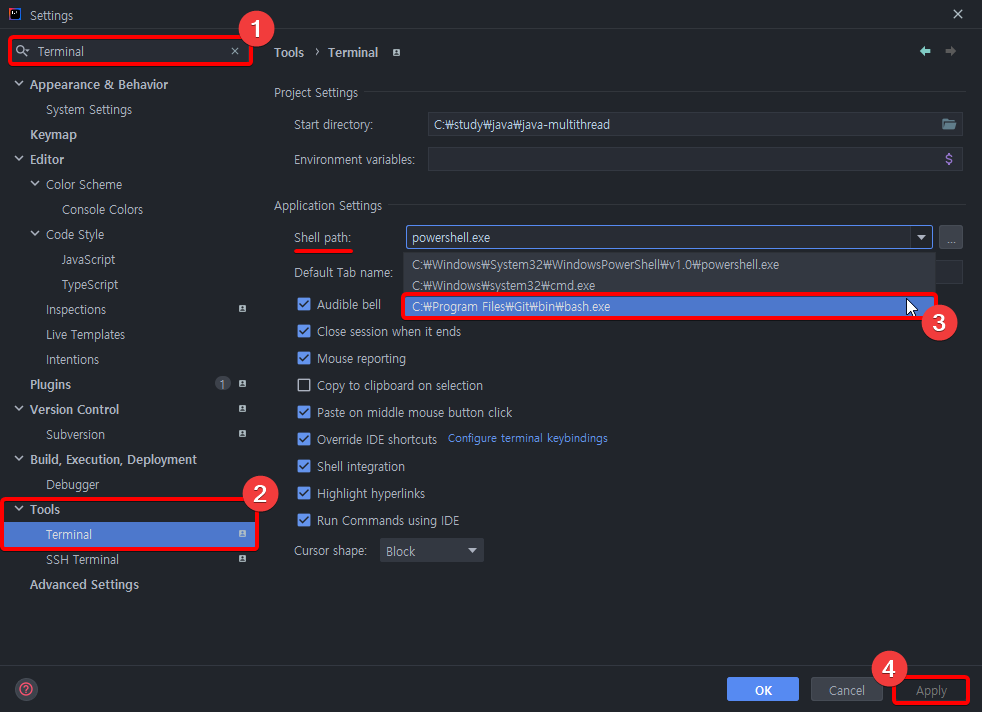Image resolution: width=982 pixels, height=712 pixels.
Task: Browse Shell path with the ellipsis button
Action: pyautogui.click(x=950, y=237)
